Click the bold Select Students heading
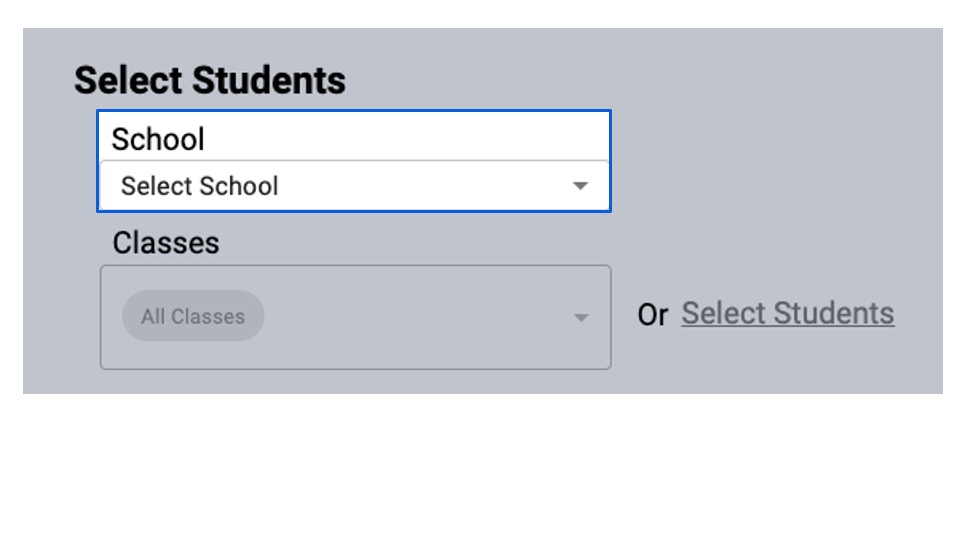Viewport: 960px width, 540px height. pyautogui.click(x=210, y=80)
